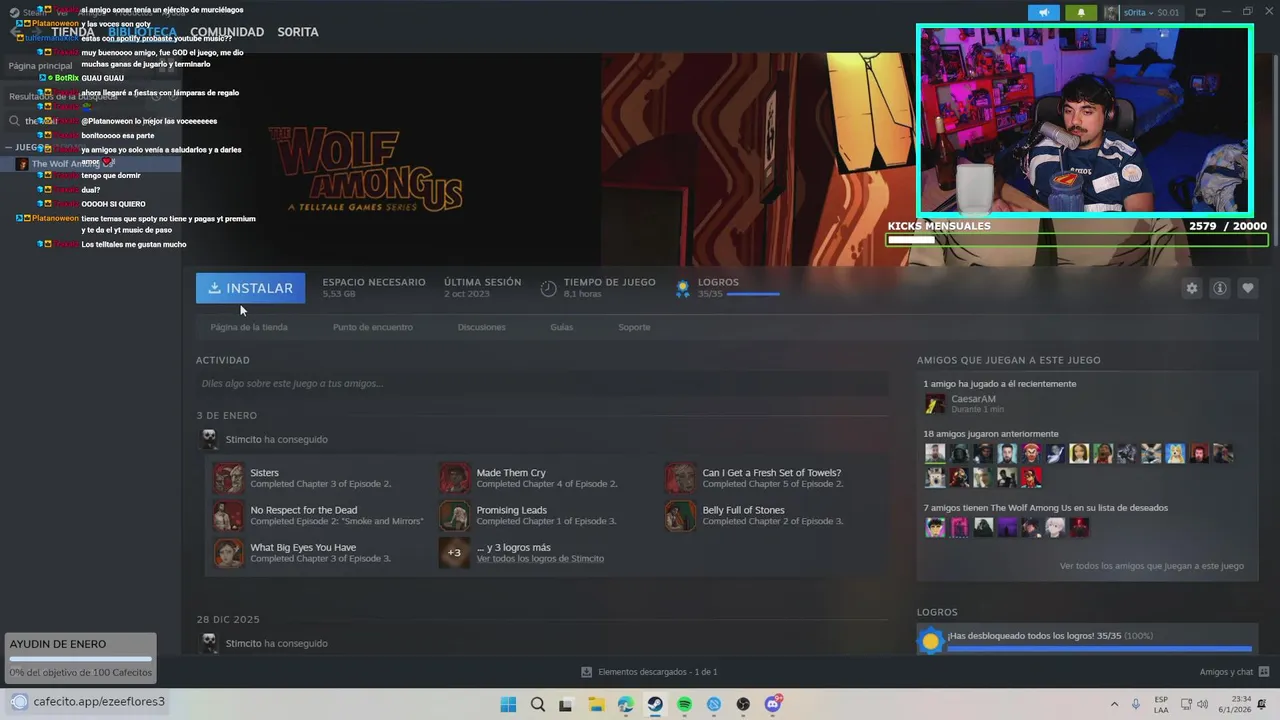
Task: Open Sisters achievement icon
Action: tap(228, 478)
